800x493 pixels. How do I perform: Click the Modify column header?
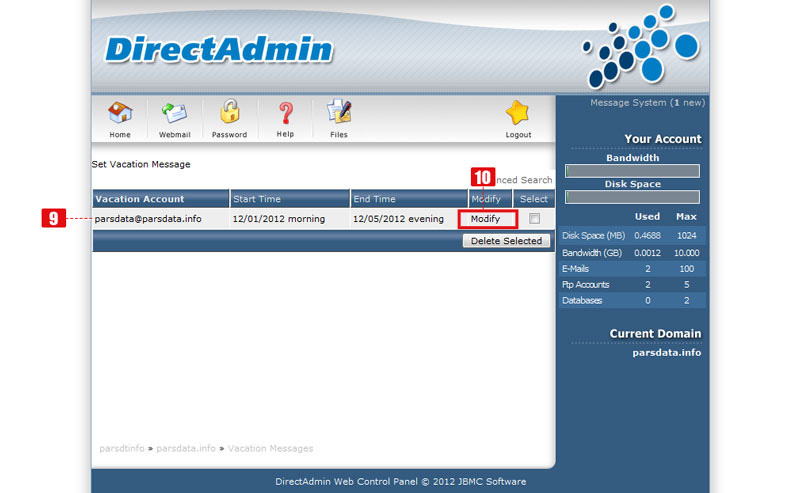click(486, 199)
